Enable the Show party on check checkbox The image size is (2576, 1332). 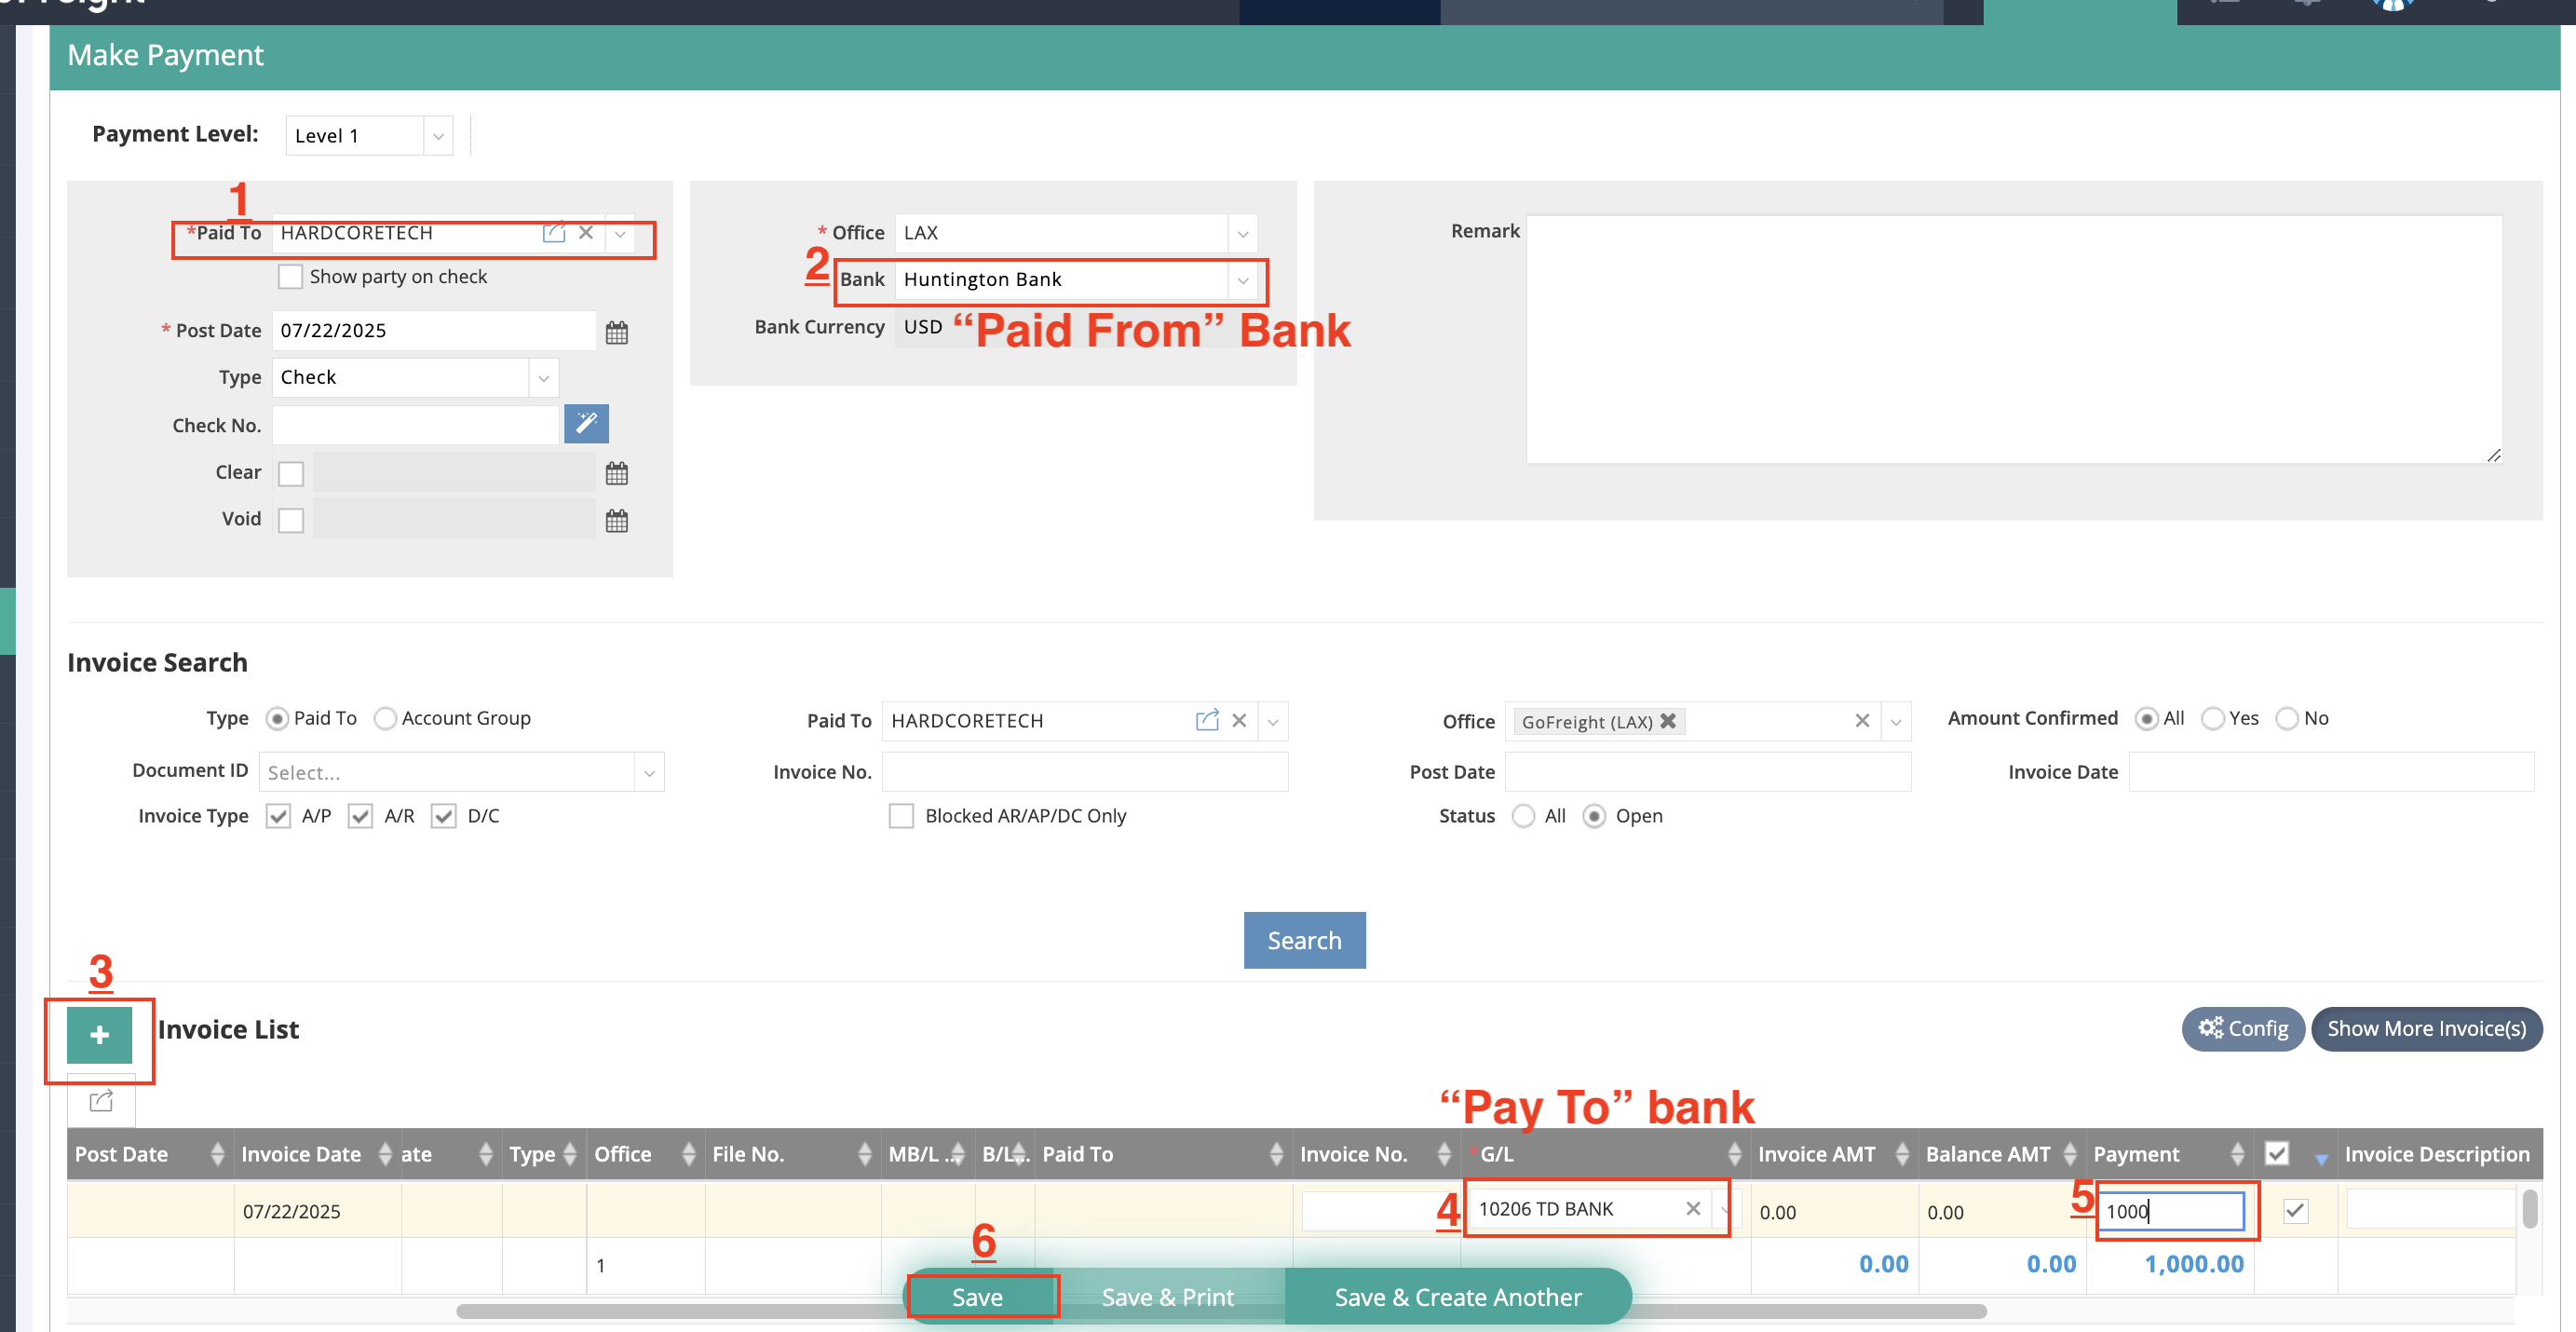pos(290,276)
